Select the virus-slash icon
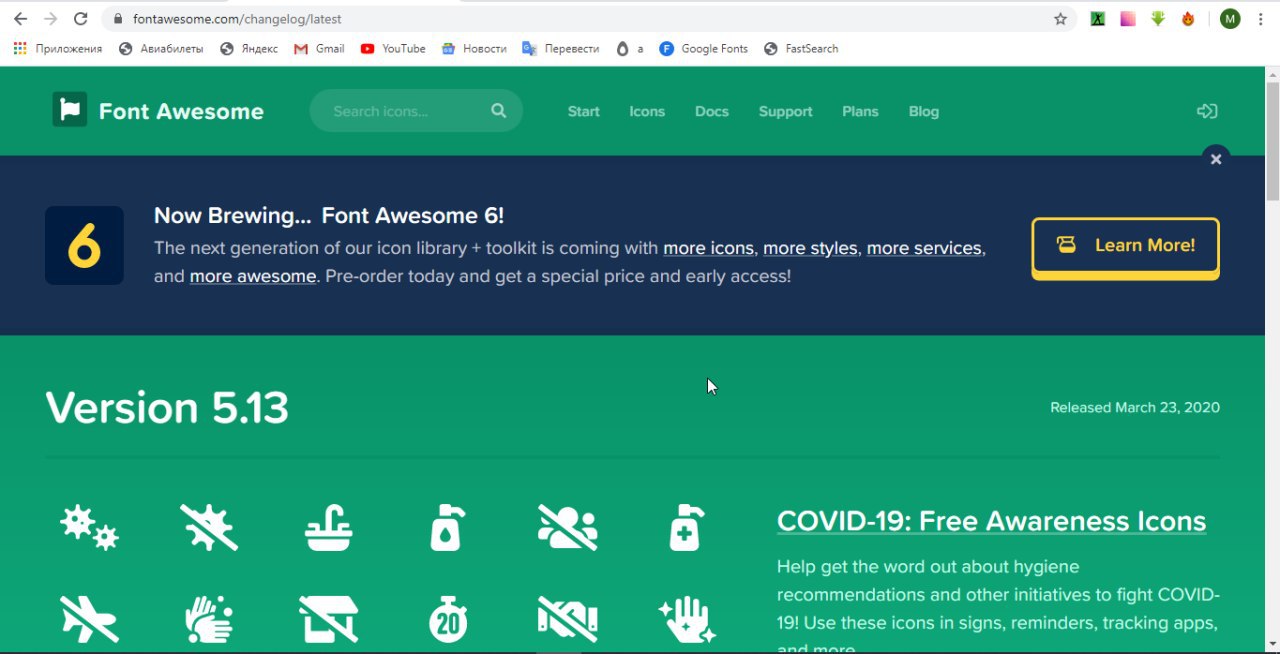 tap(209, 527)
